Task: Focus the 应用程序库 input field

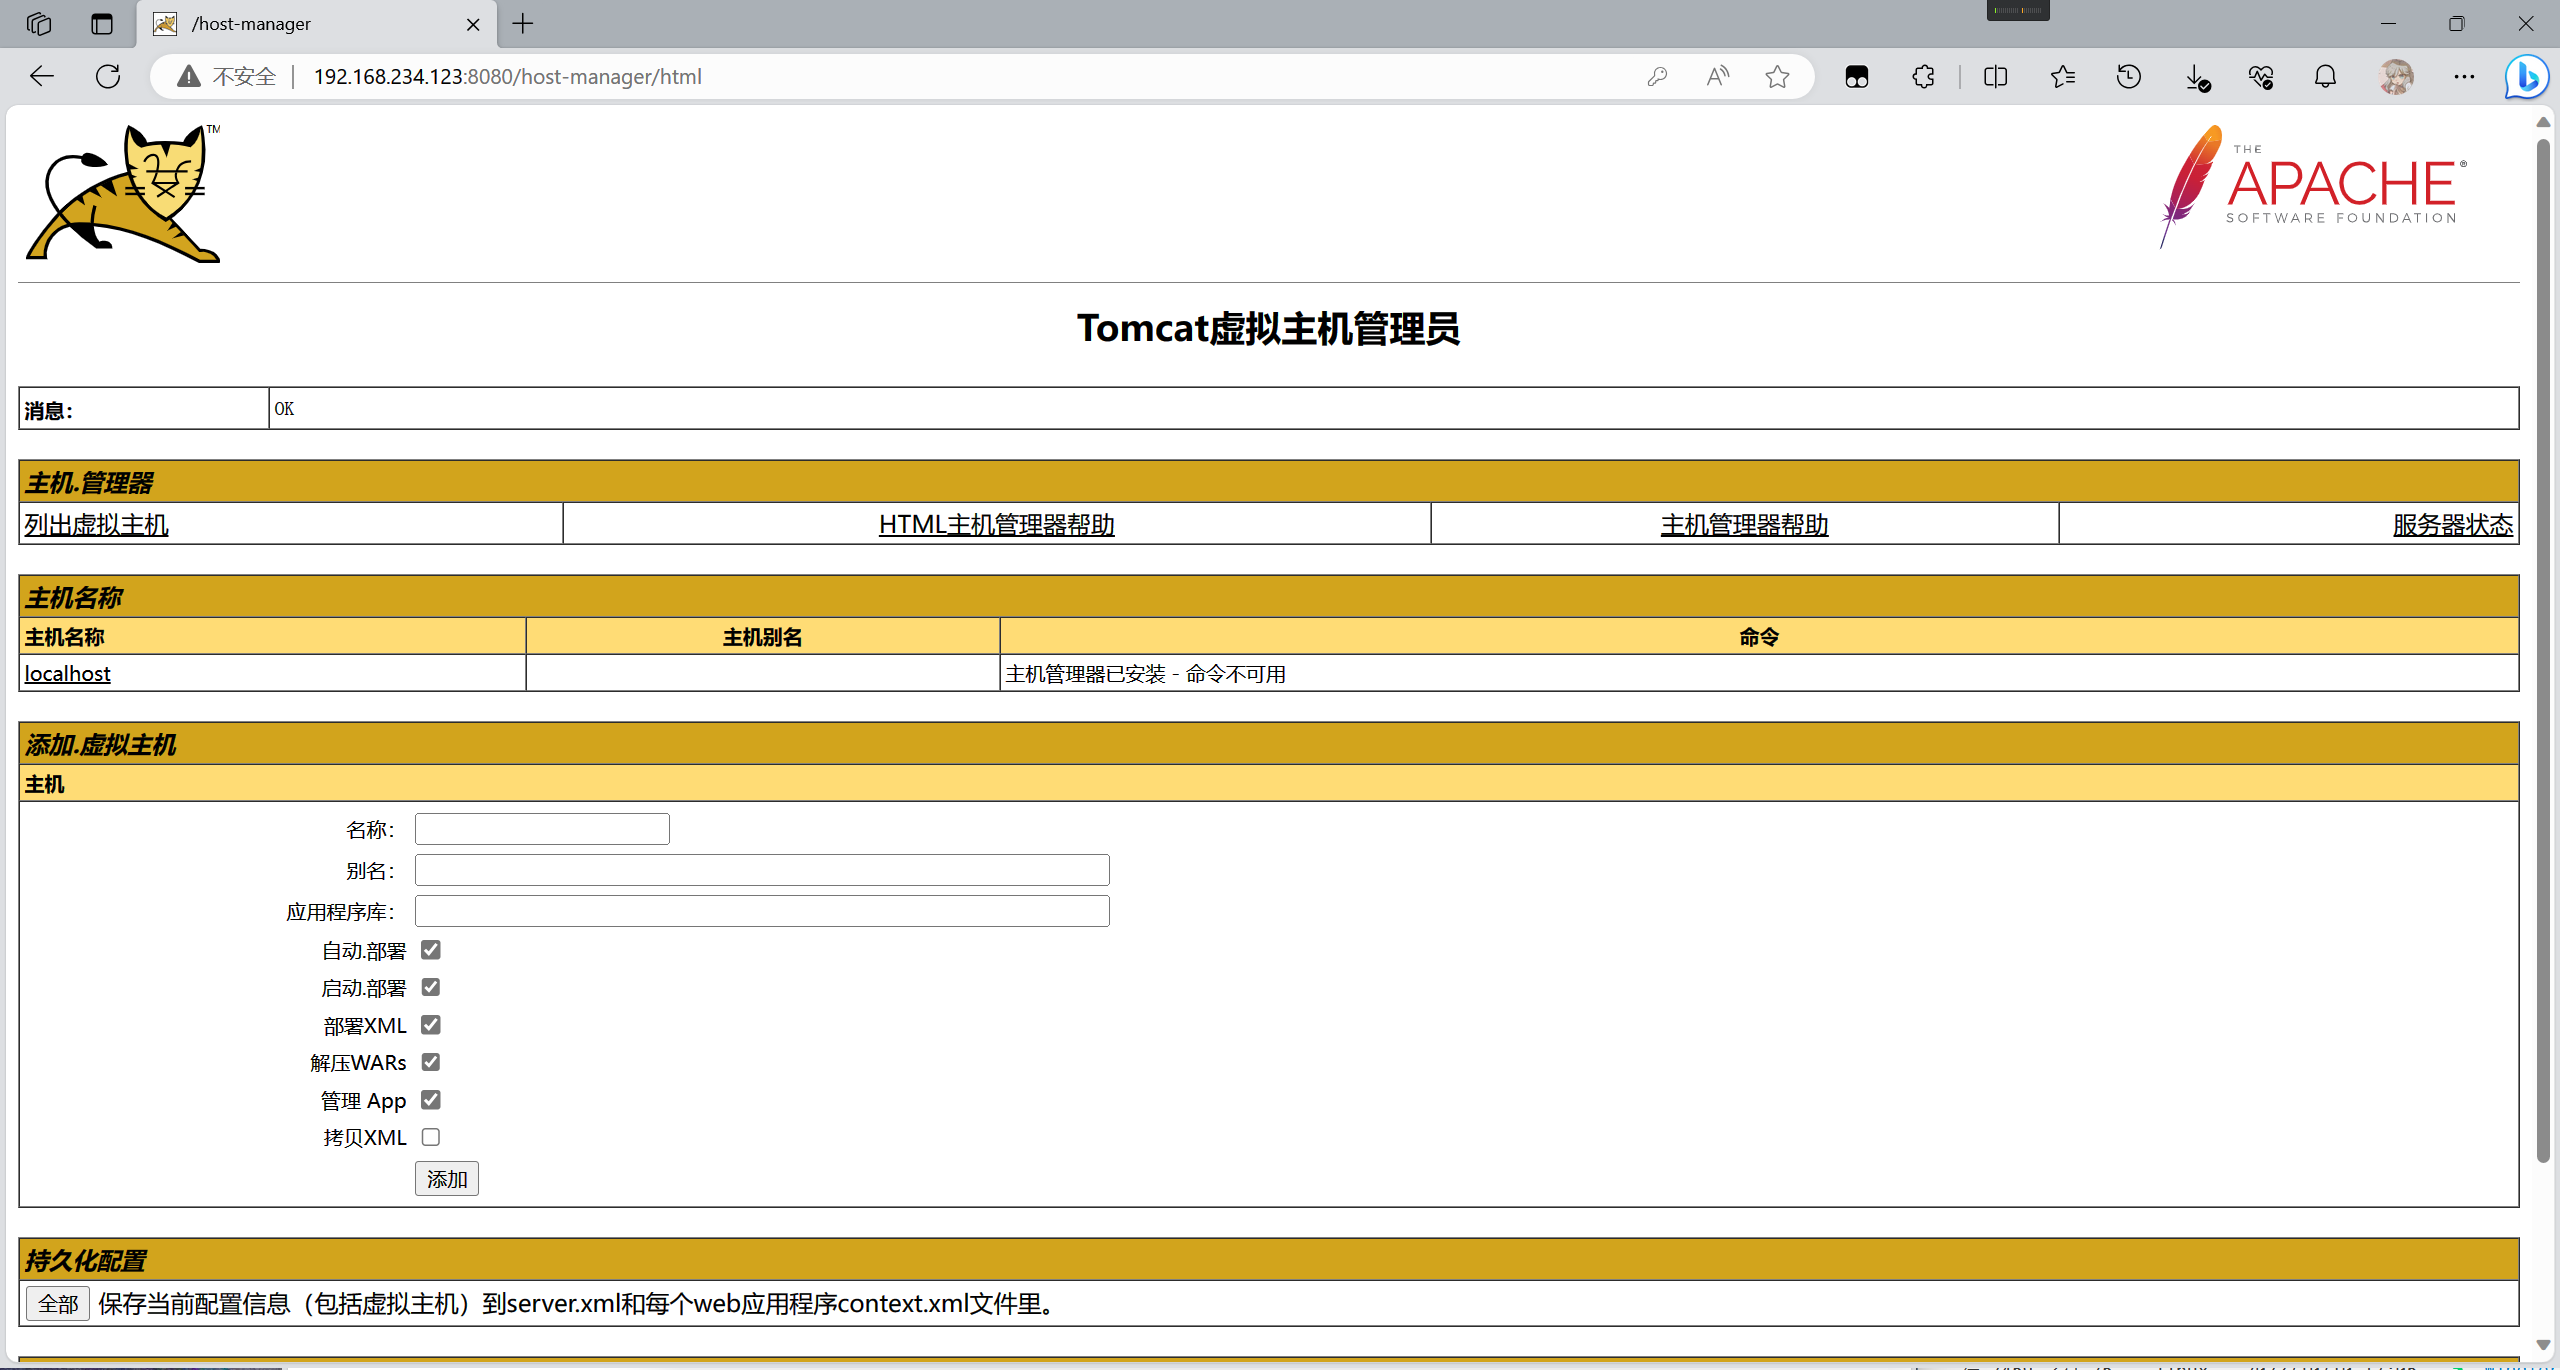Action: 762,911
